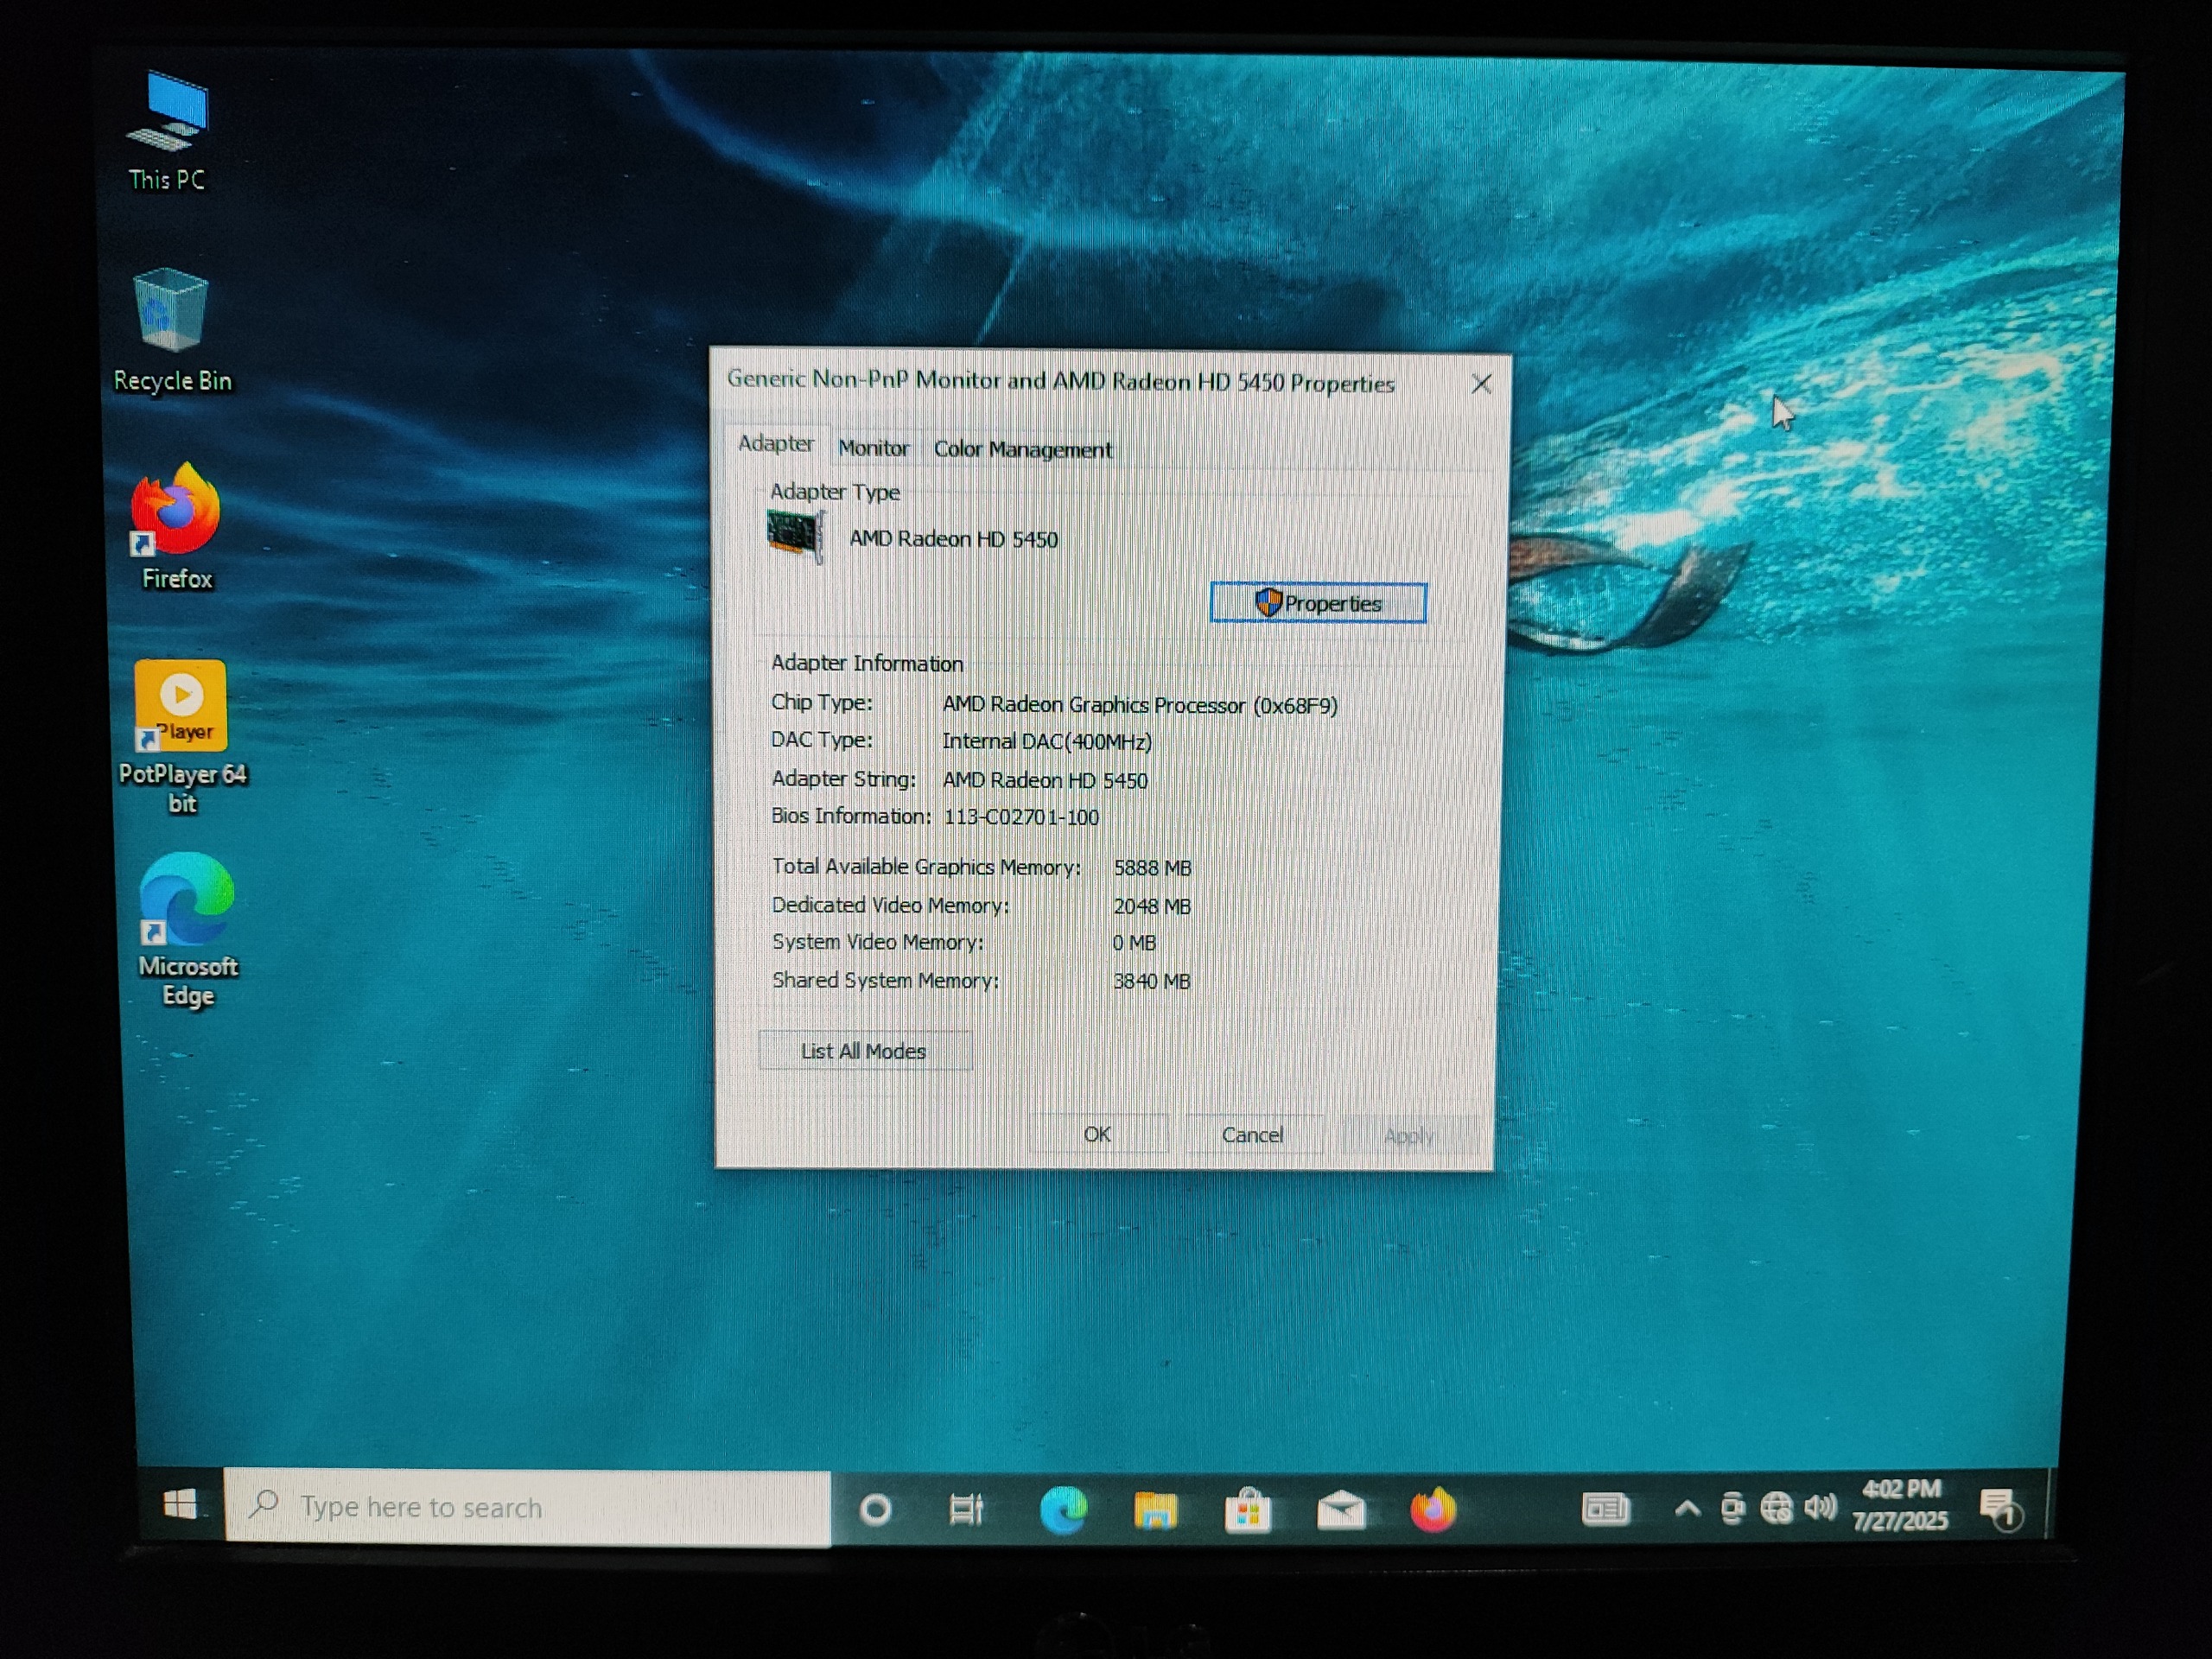Launch Firefox from the taskbar

tap(1433, 1510)
